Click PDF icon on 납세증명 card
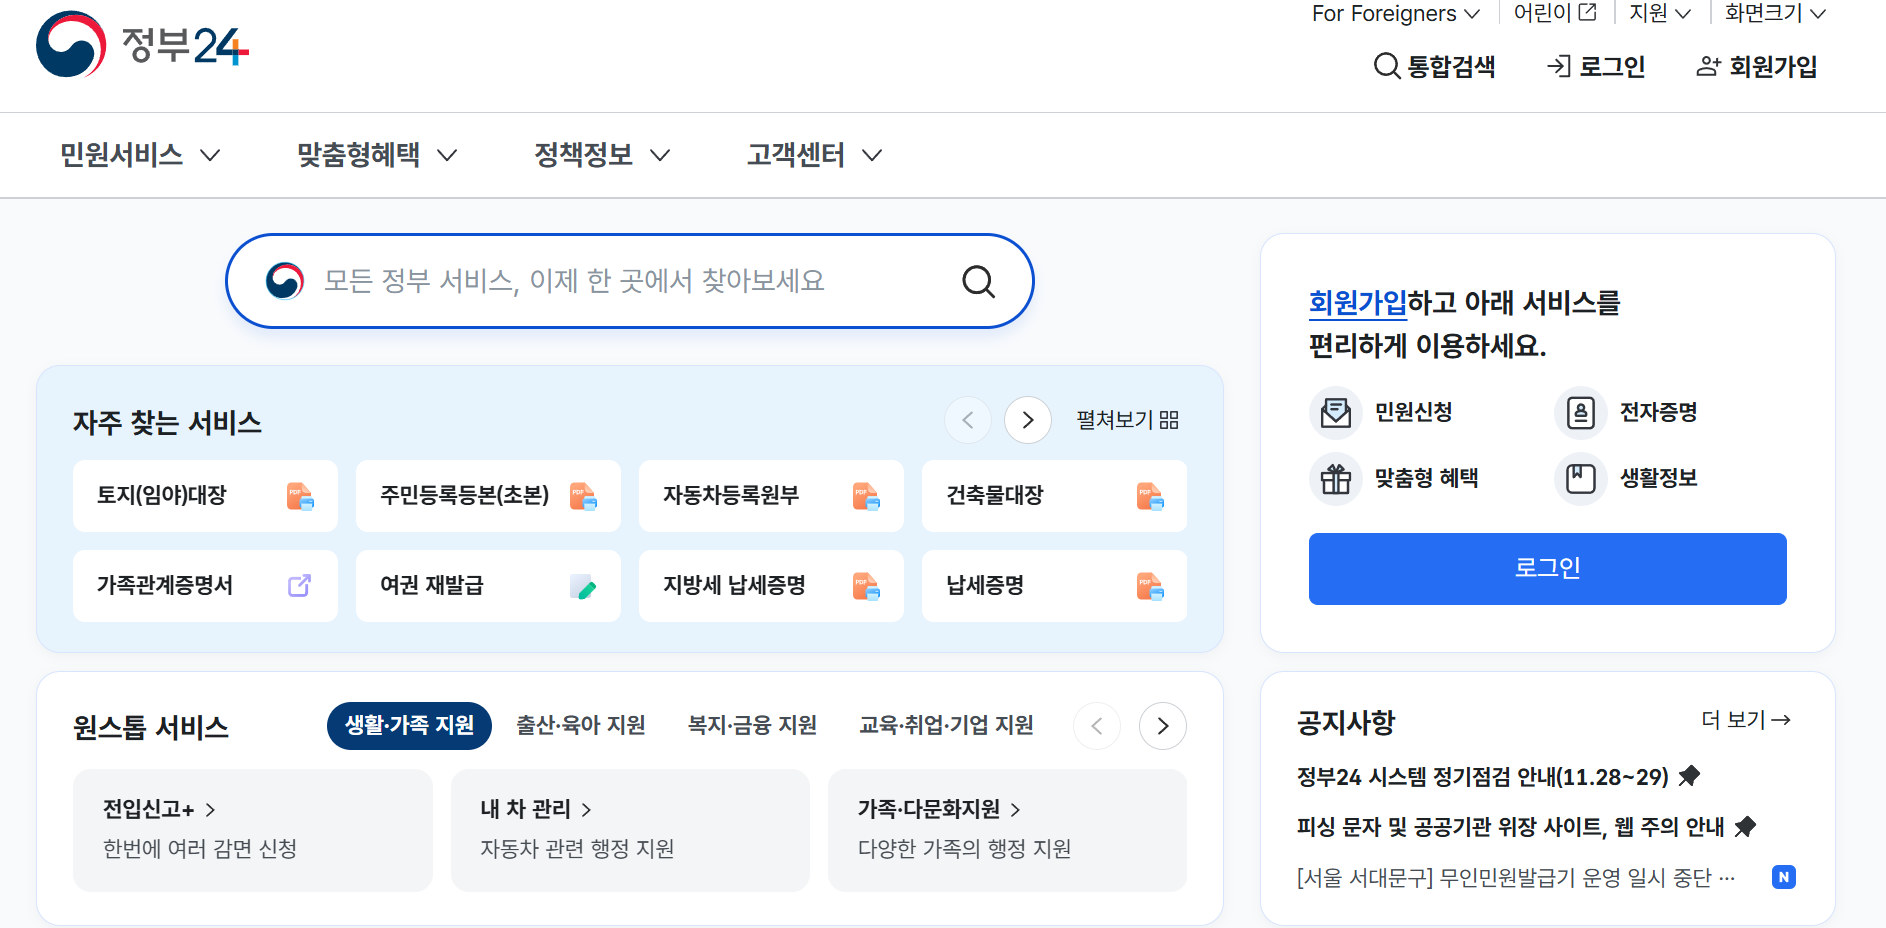1886x928 pixels. click(1150, 586)
